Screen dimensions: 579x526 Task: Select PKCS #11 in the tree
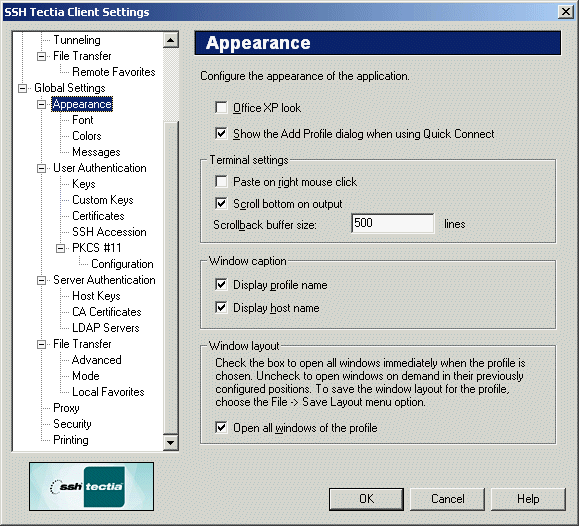[97, 248]
